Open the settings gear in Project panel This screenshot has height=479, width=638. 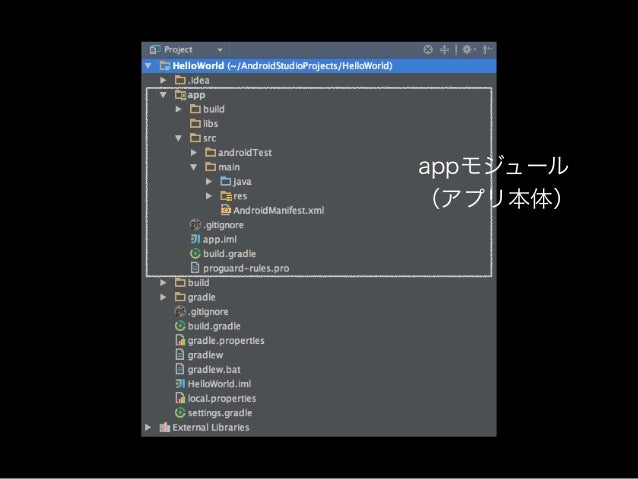click(467, 50)
